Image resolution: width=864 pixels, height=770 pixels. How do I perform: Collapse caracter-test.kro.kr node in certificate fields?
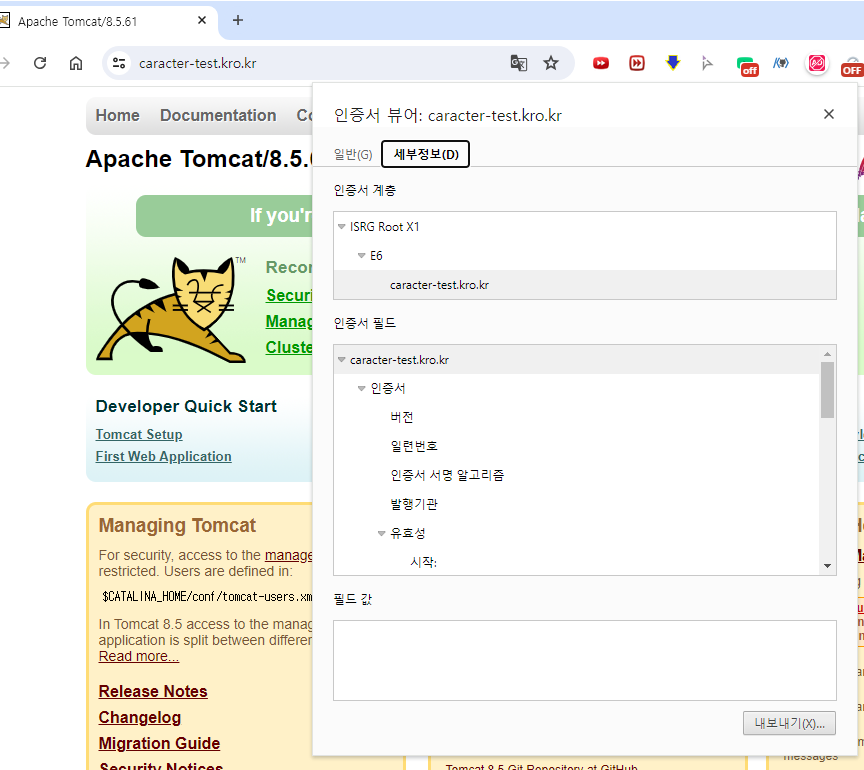[342, 359]
